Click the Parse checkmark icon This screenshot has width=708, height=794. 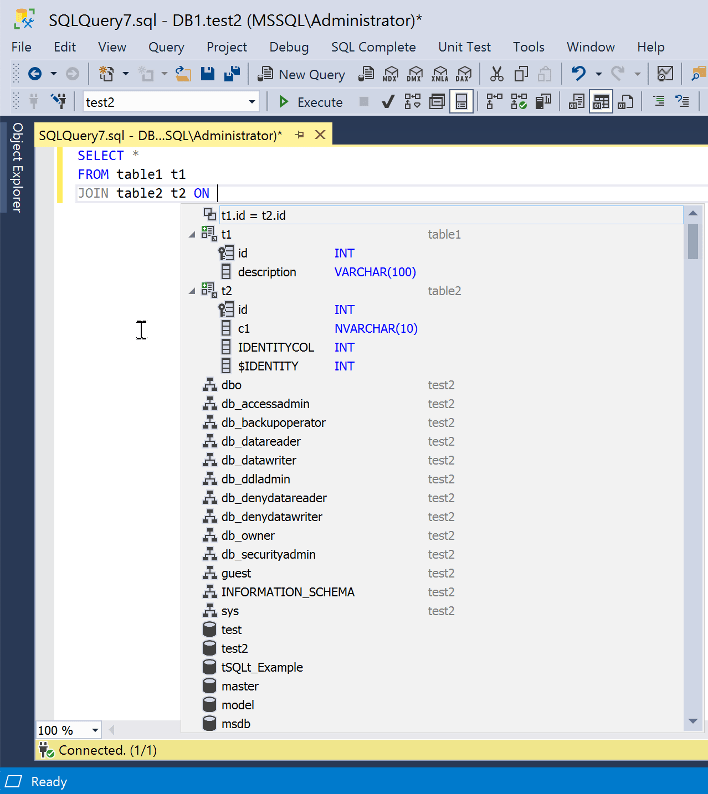[x=388, y=102]
